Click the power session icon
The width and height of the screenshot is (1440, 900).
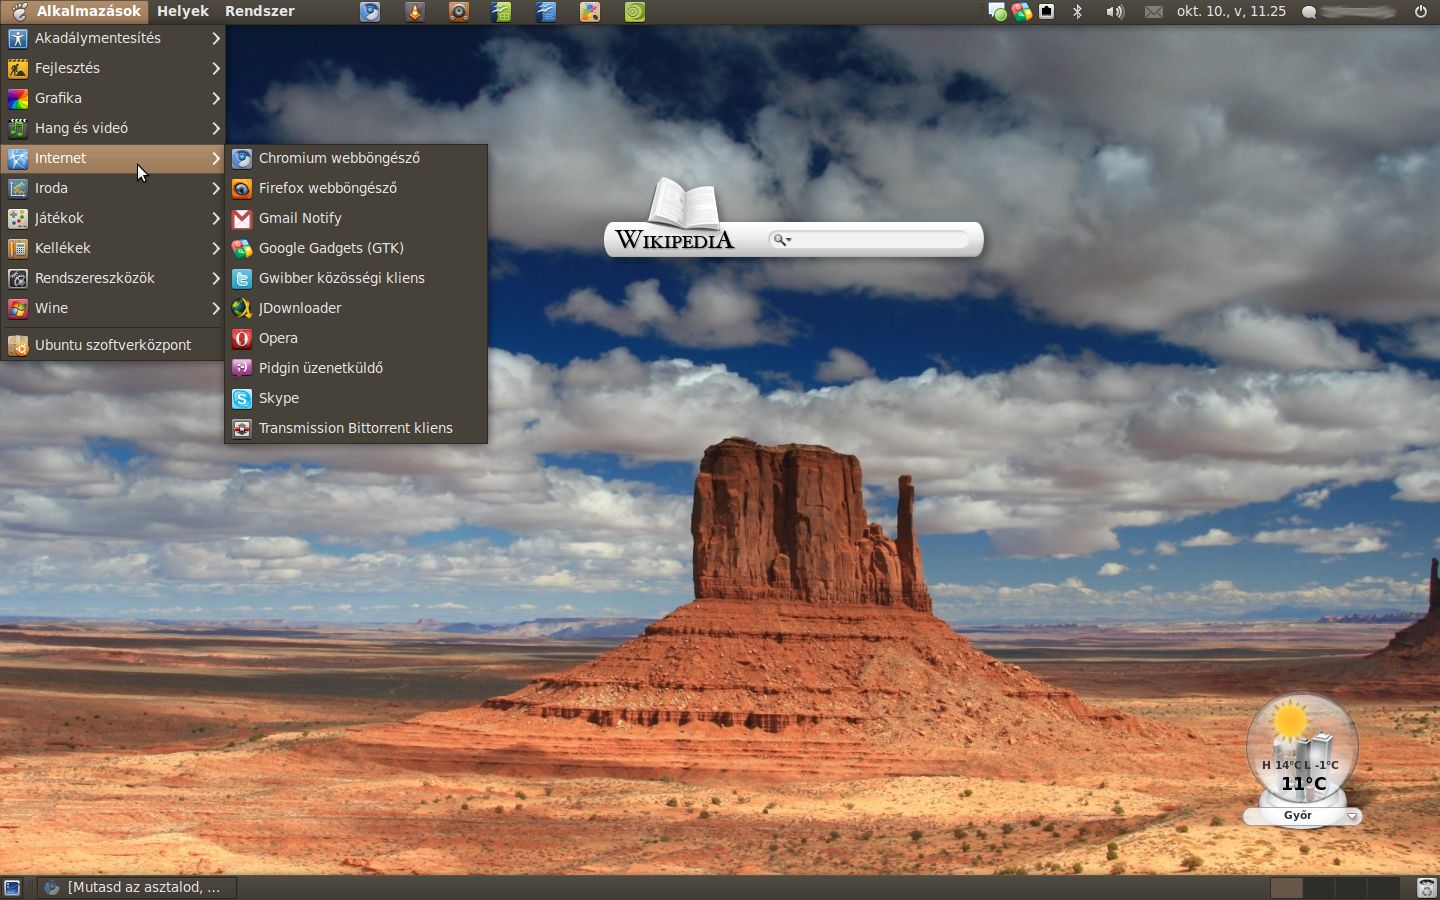point(1420,12)
